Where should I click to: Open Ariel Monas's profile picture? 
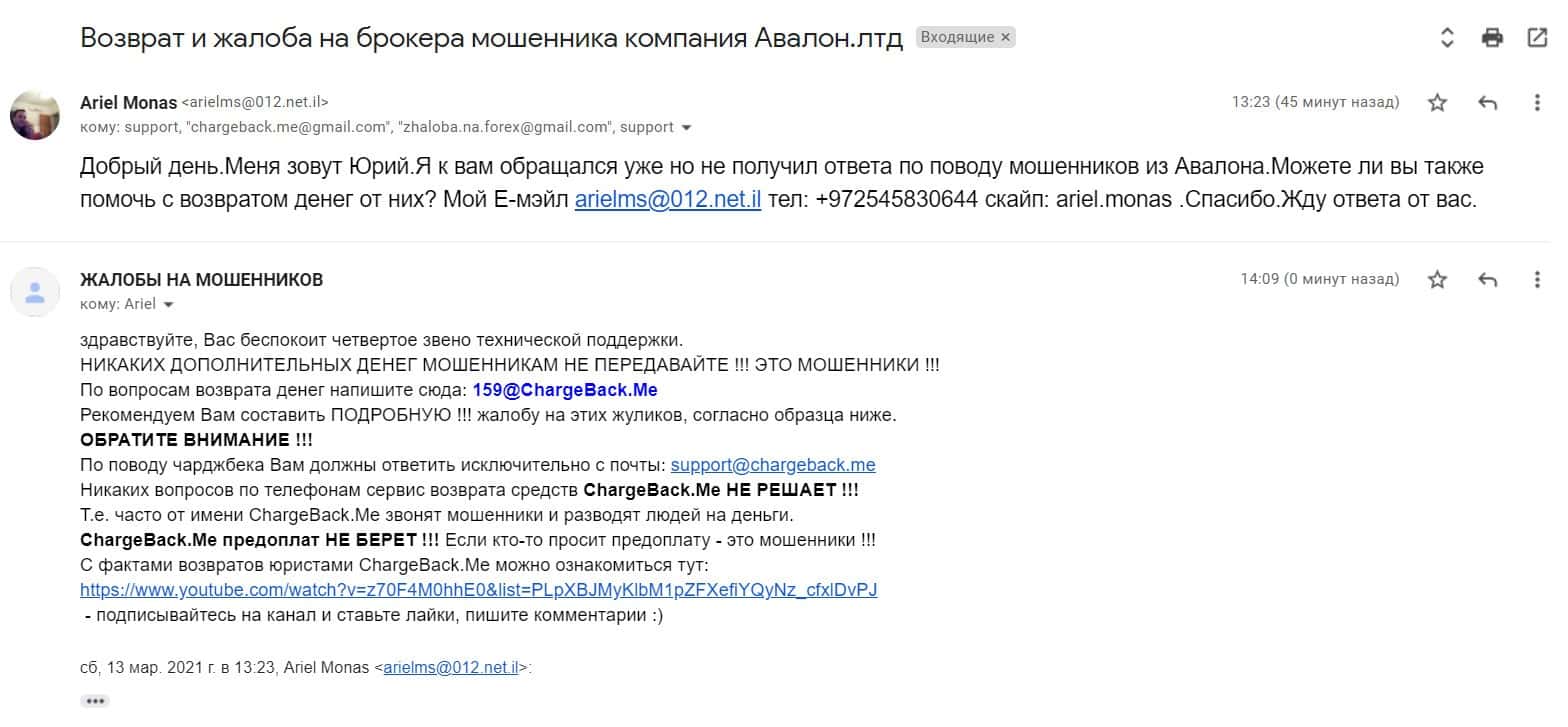[x=35, y=114]
